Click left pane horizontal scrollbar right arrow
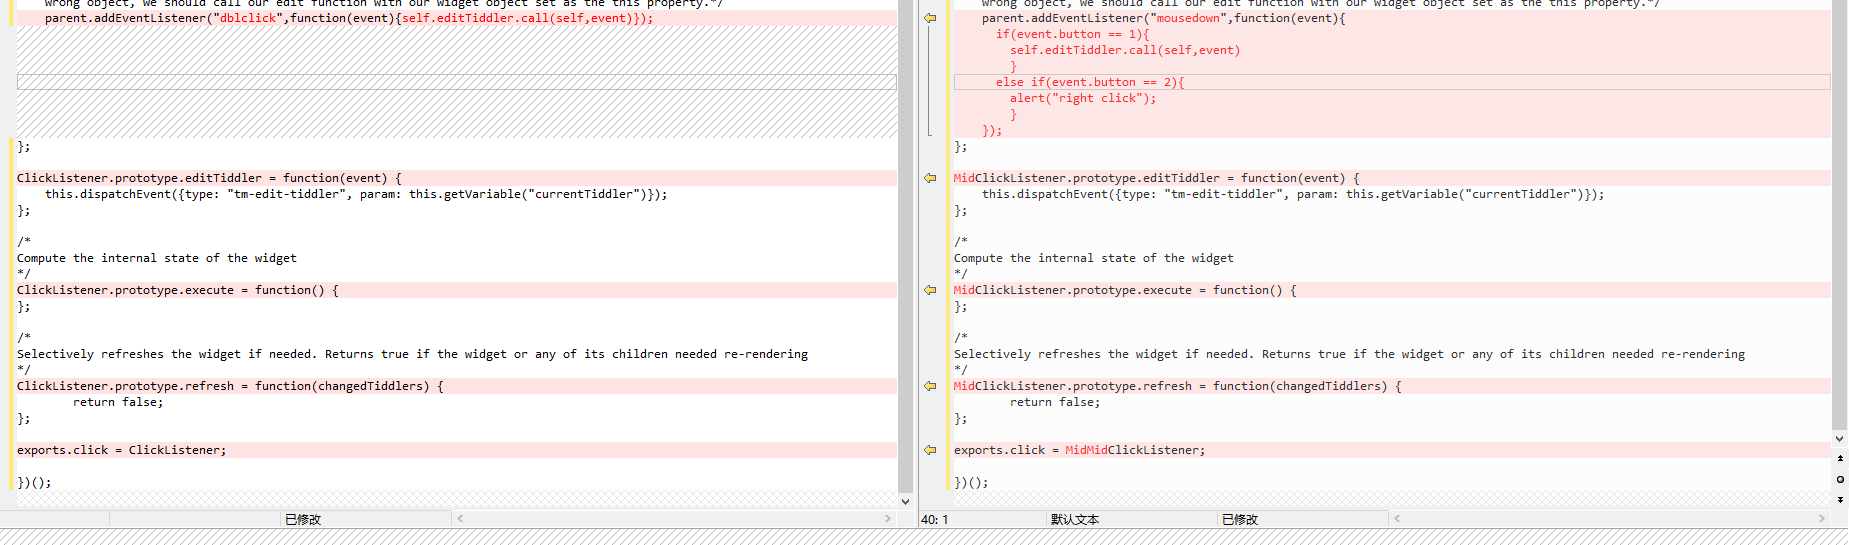 click(x=887, y=519)
